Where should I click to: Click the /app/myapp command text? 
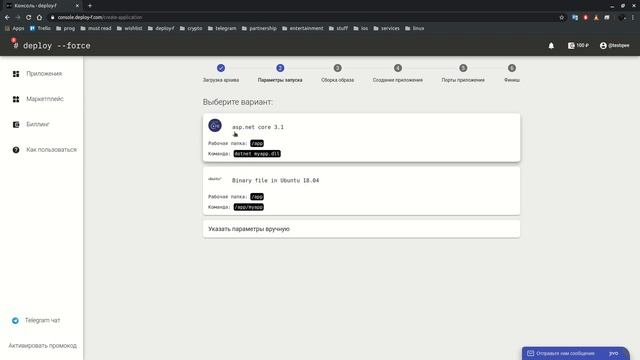[249, 207]
